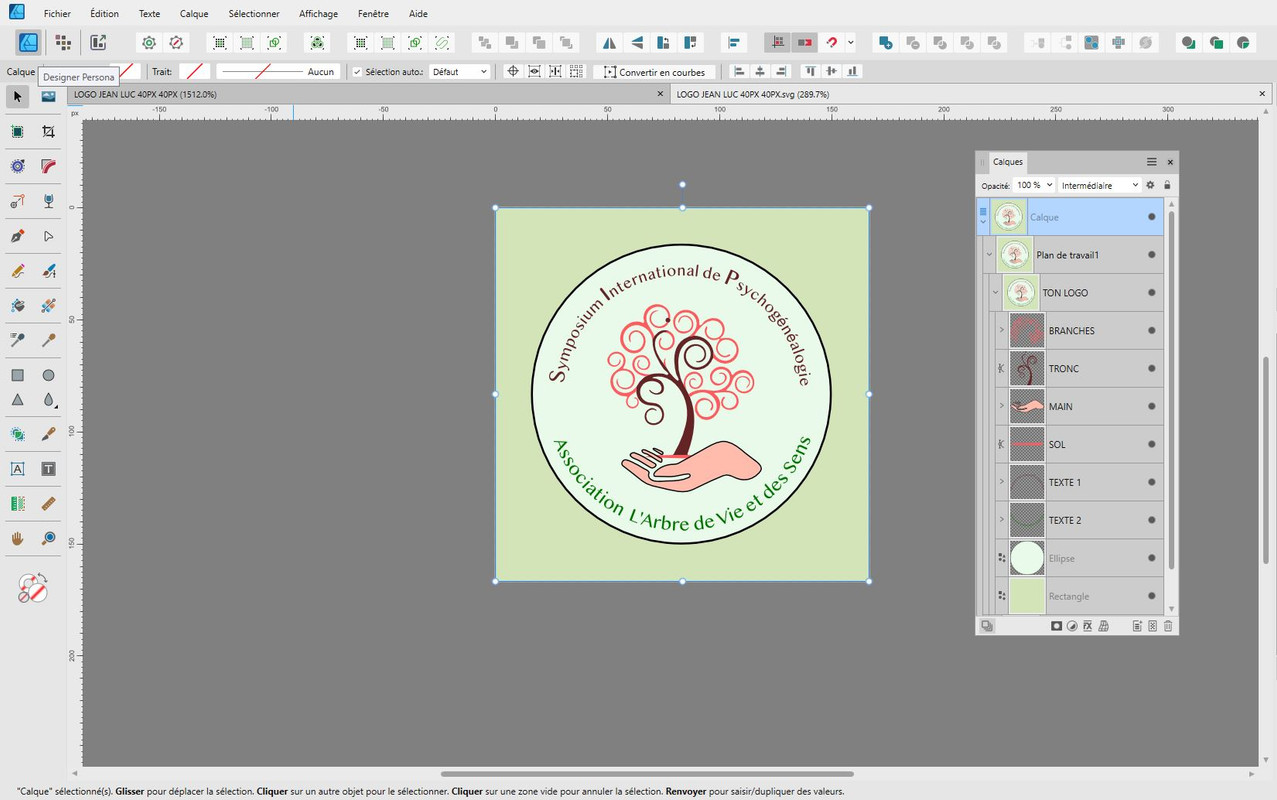Click the color reset swatches in left toolbar
This screenshot has width=1277, height=800.
pos(31,588)
